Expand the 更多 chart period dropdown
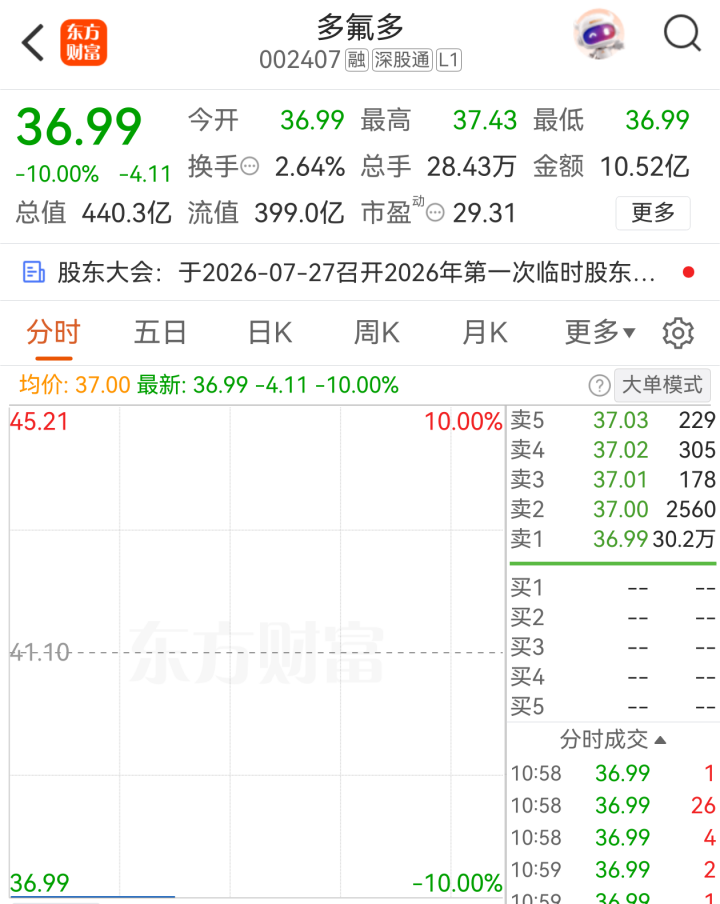Image resolution: width=720 pixels, height=904 pixels. tap(600, 333)
